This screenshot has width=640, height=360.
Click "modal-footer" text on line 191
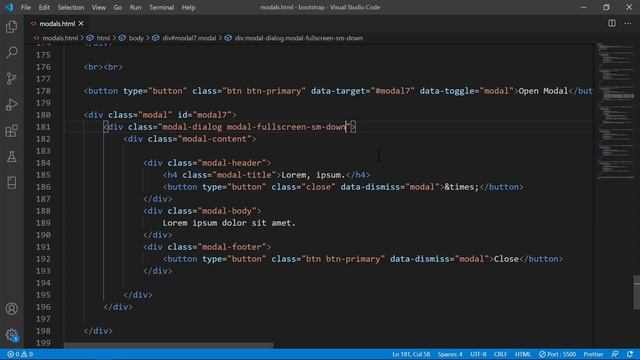(x=231, y=247)
